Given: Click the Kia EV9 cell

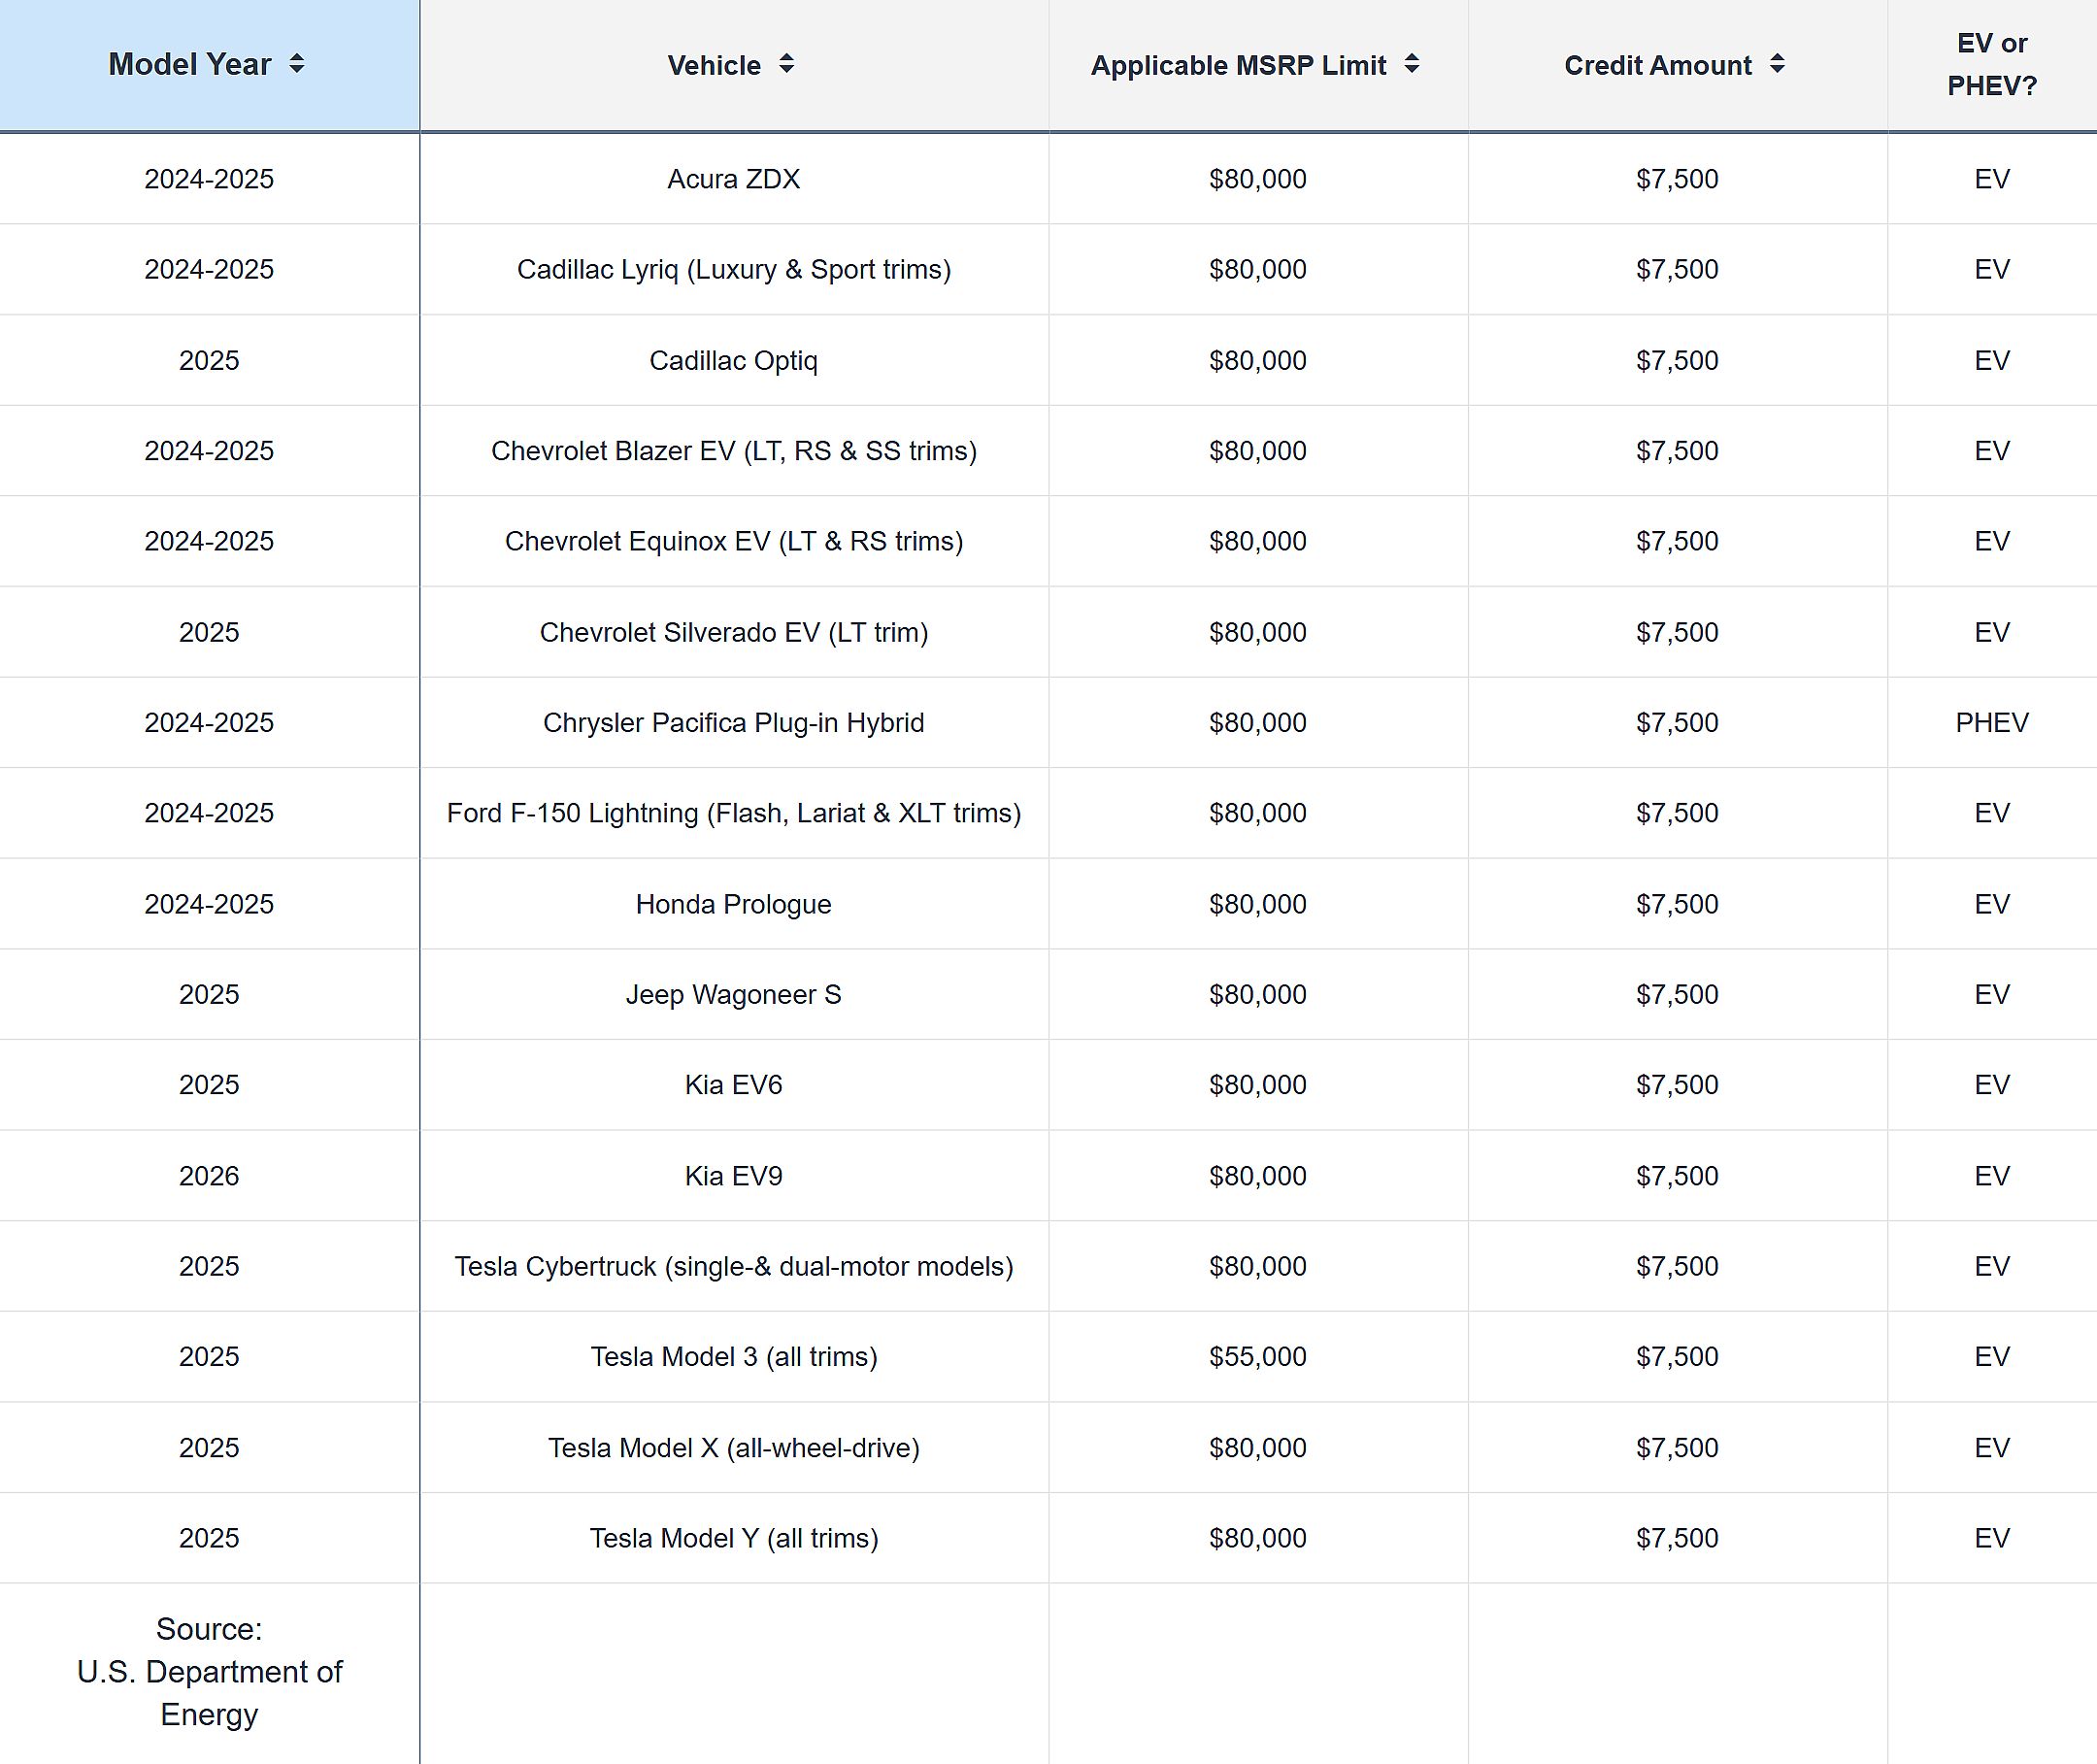Looking at the screenshot, I should (734, 1176).
